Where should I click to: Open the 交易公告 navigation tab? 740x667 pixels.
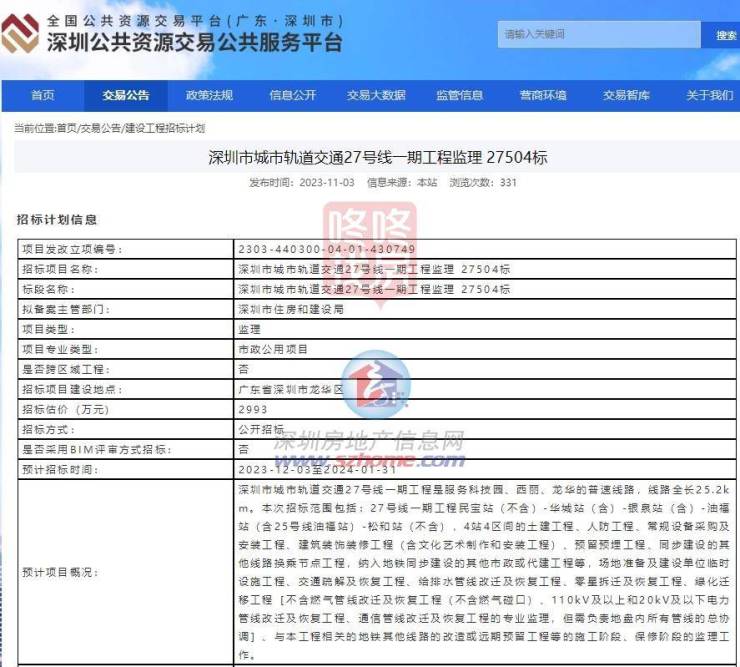(x=126, y=95)
